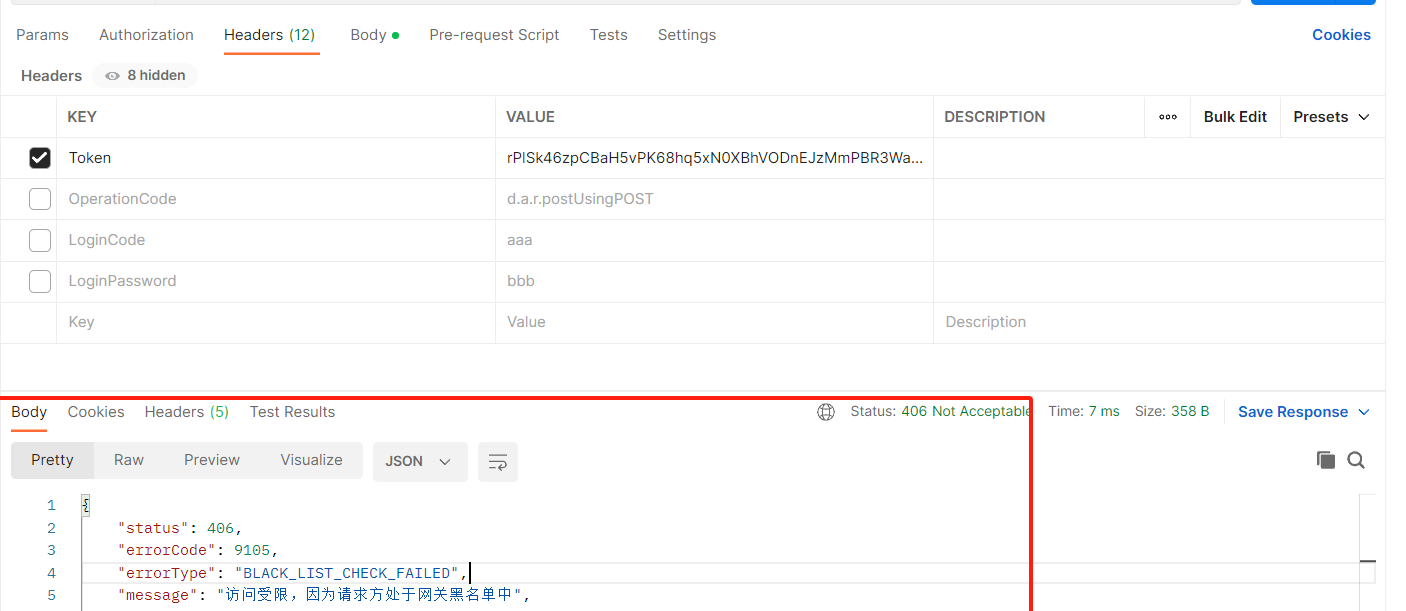Expand the JSON format dropdown
The height and width of the screenshot is (611, 1406).
(419, 462)
